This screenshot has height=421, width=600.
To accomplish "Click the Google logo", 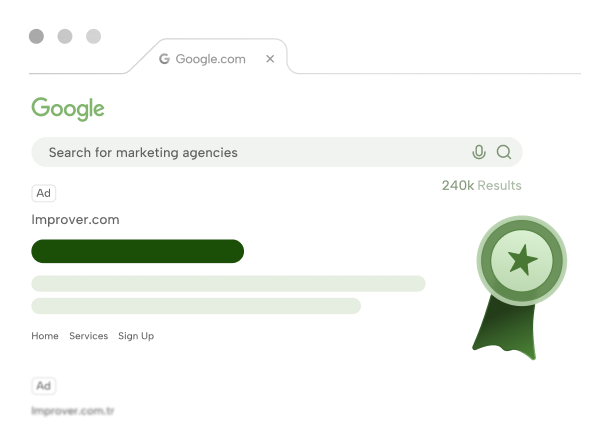I will pyautogui.click(x=68, y=108).
